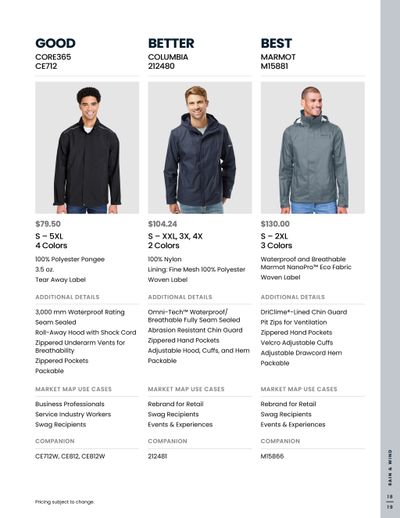Image resolution: width=400 pixels, height=518 pixels.
Task: Click the CORE365 CE712 jacket photo
Action: 87,148
